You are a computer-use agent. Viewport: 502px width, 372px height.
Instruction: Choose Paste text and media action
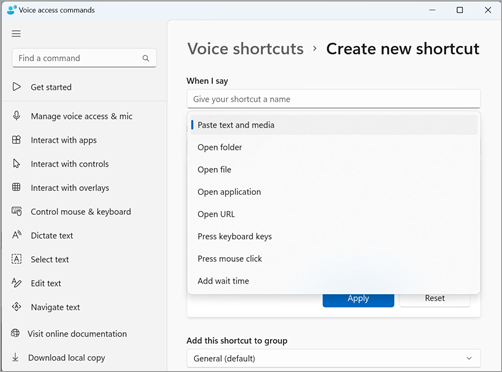tap(334, 125)
